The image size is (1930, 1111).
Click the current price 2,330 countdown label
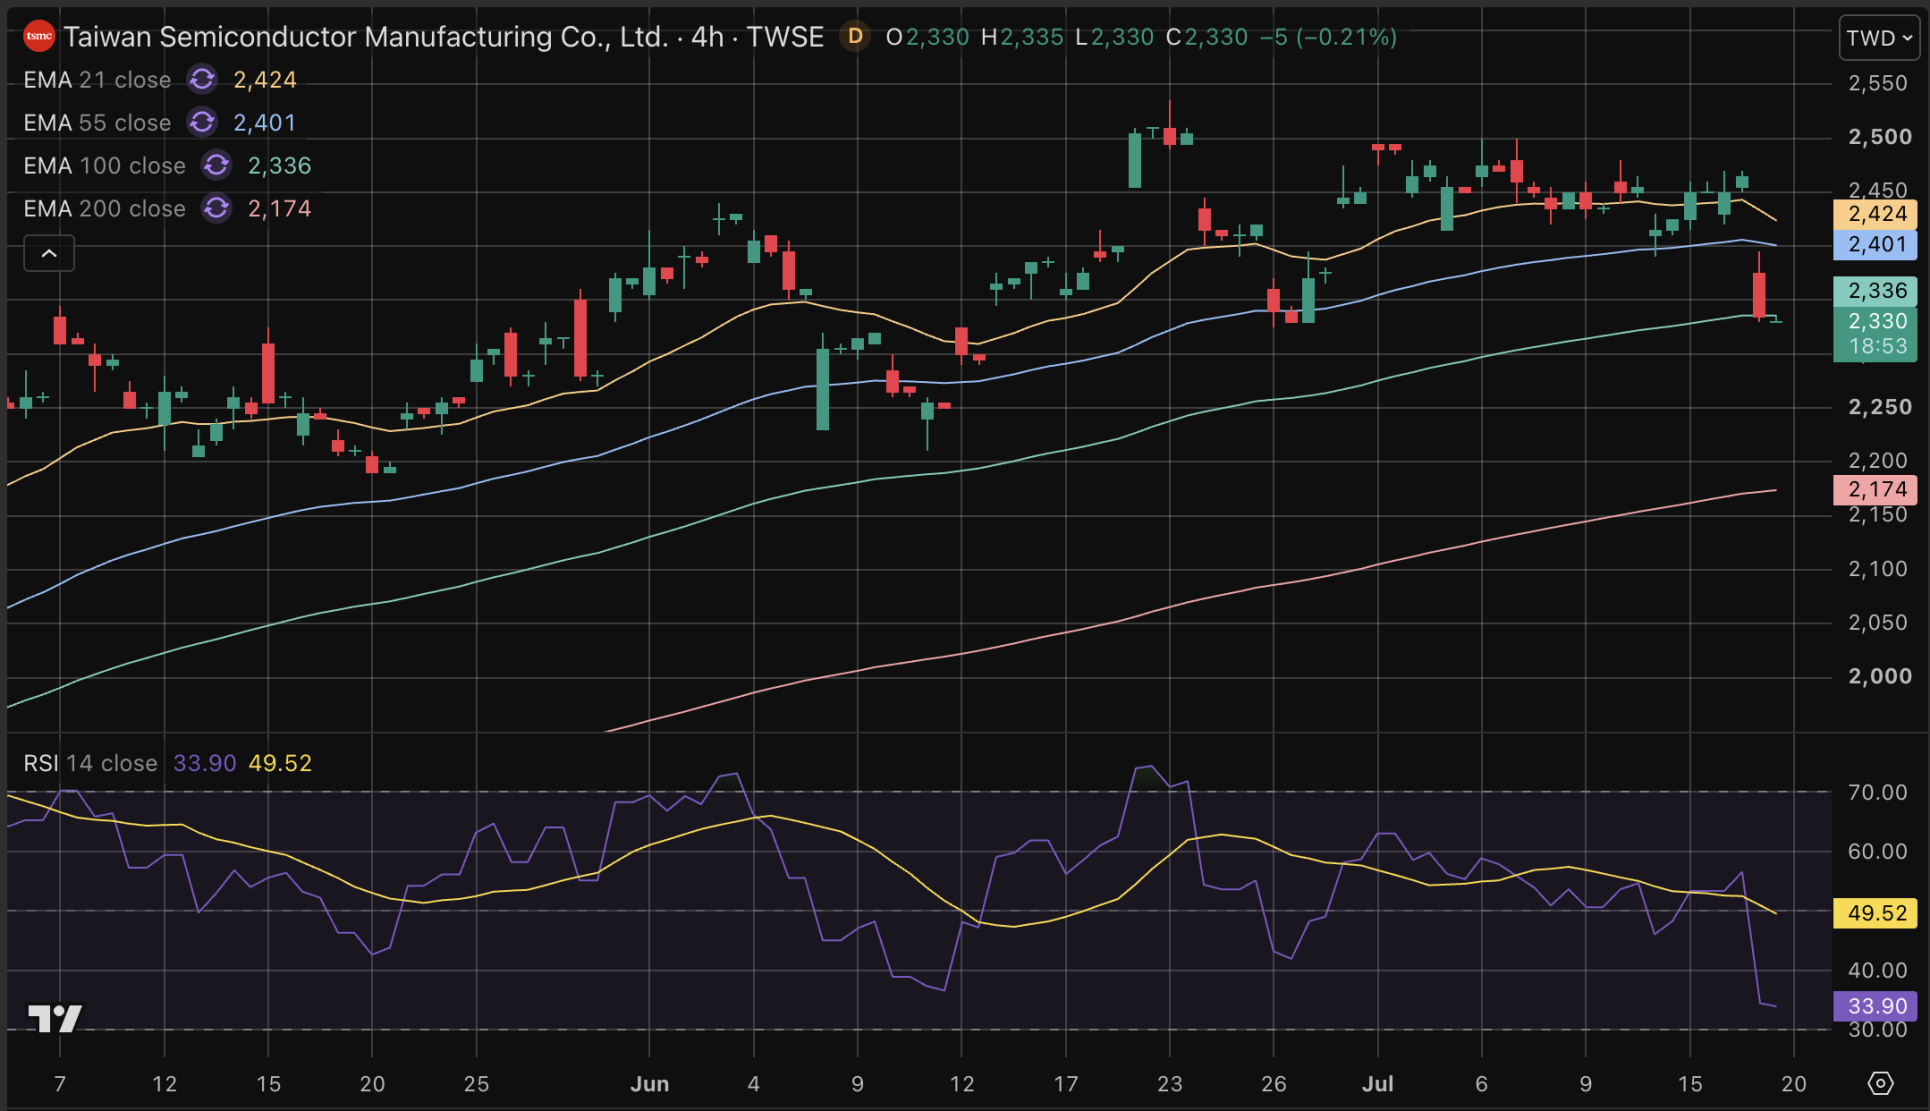pos(1875,334)
